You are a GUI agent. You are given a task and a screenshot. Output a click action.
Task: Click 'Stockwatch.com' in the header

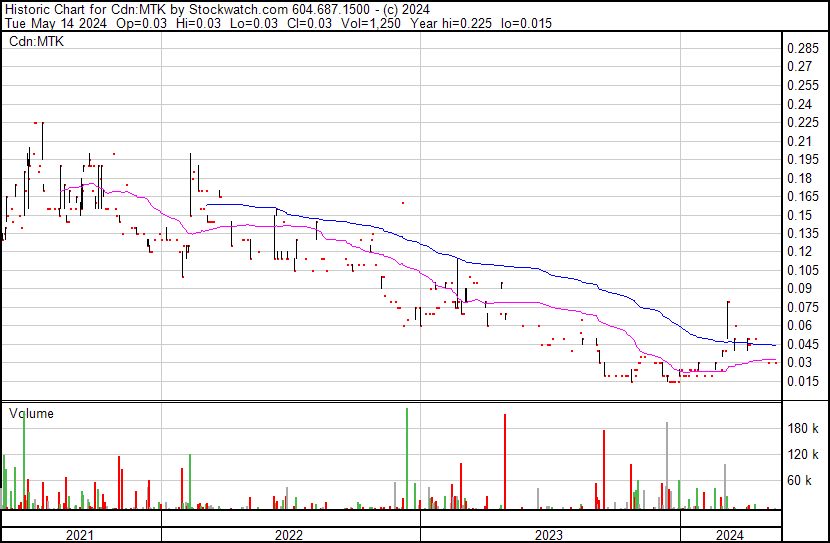[239, 10]
